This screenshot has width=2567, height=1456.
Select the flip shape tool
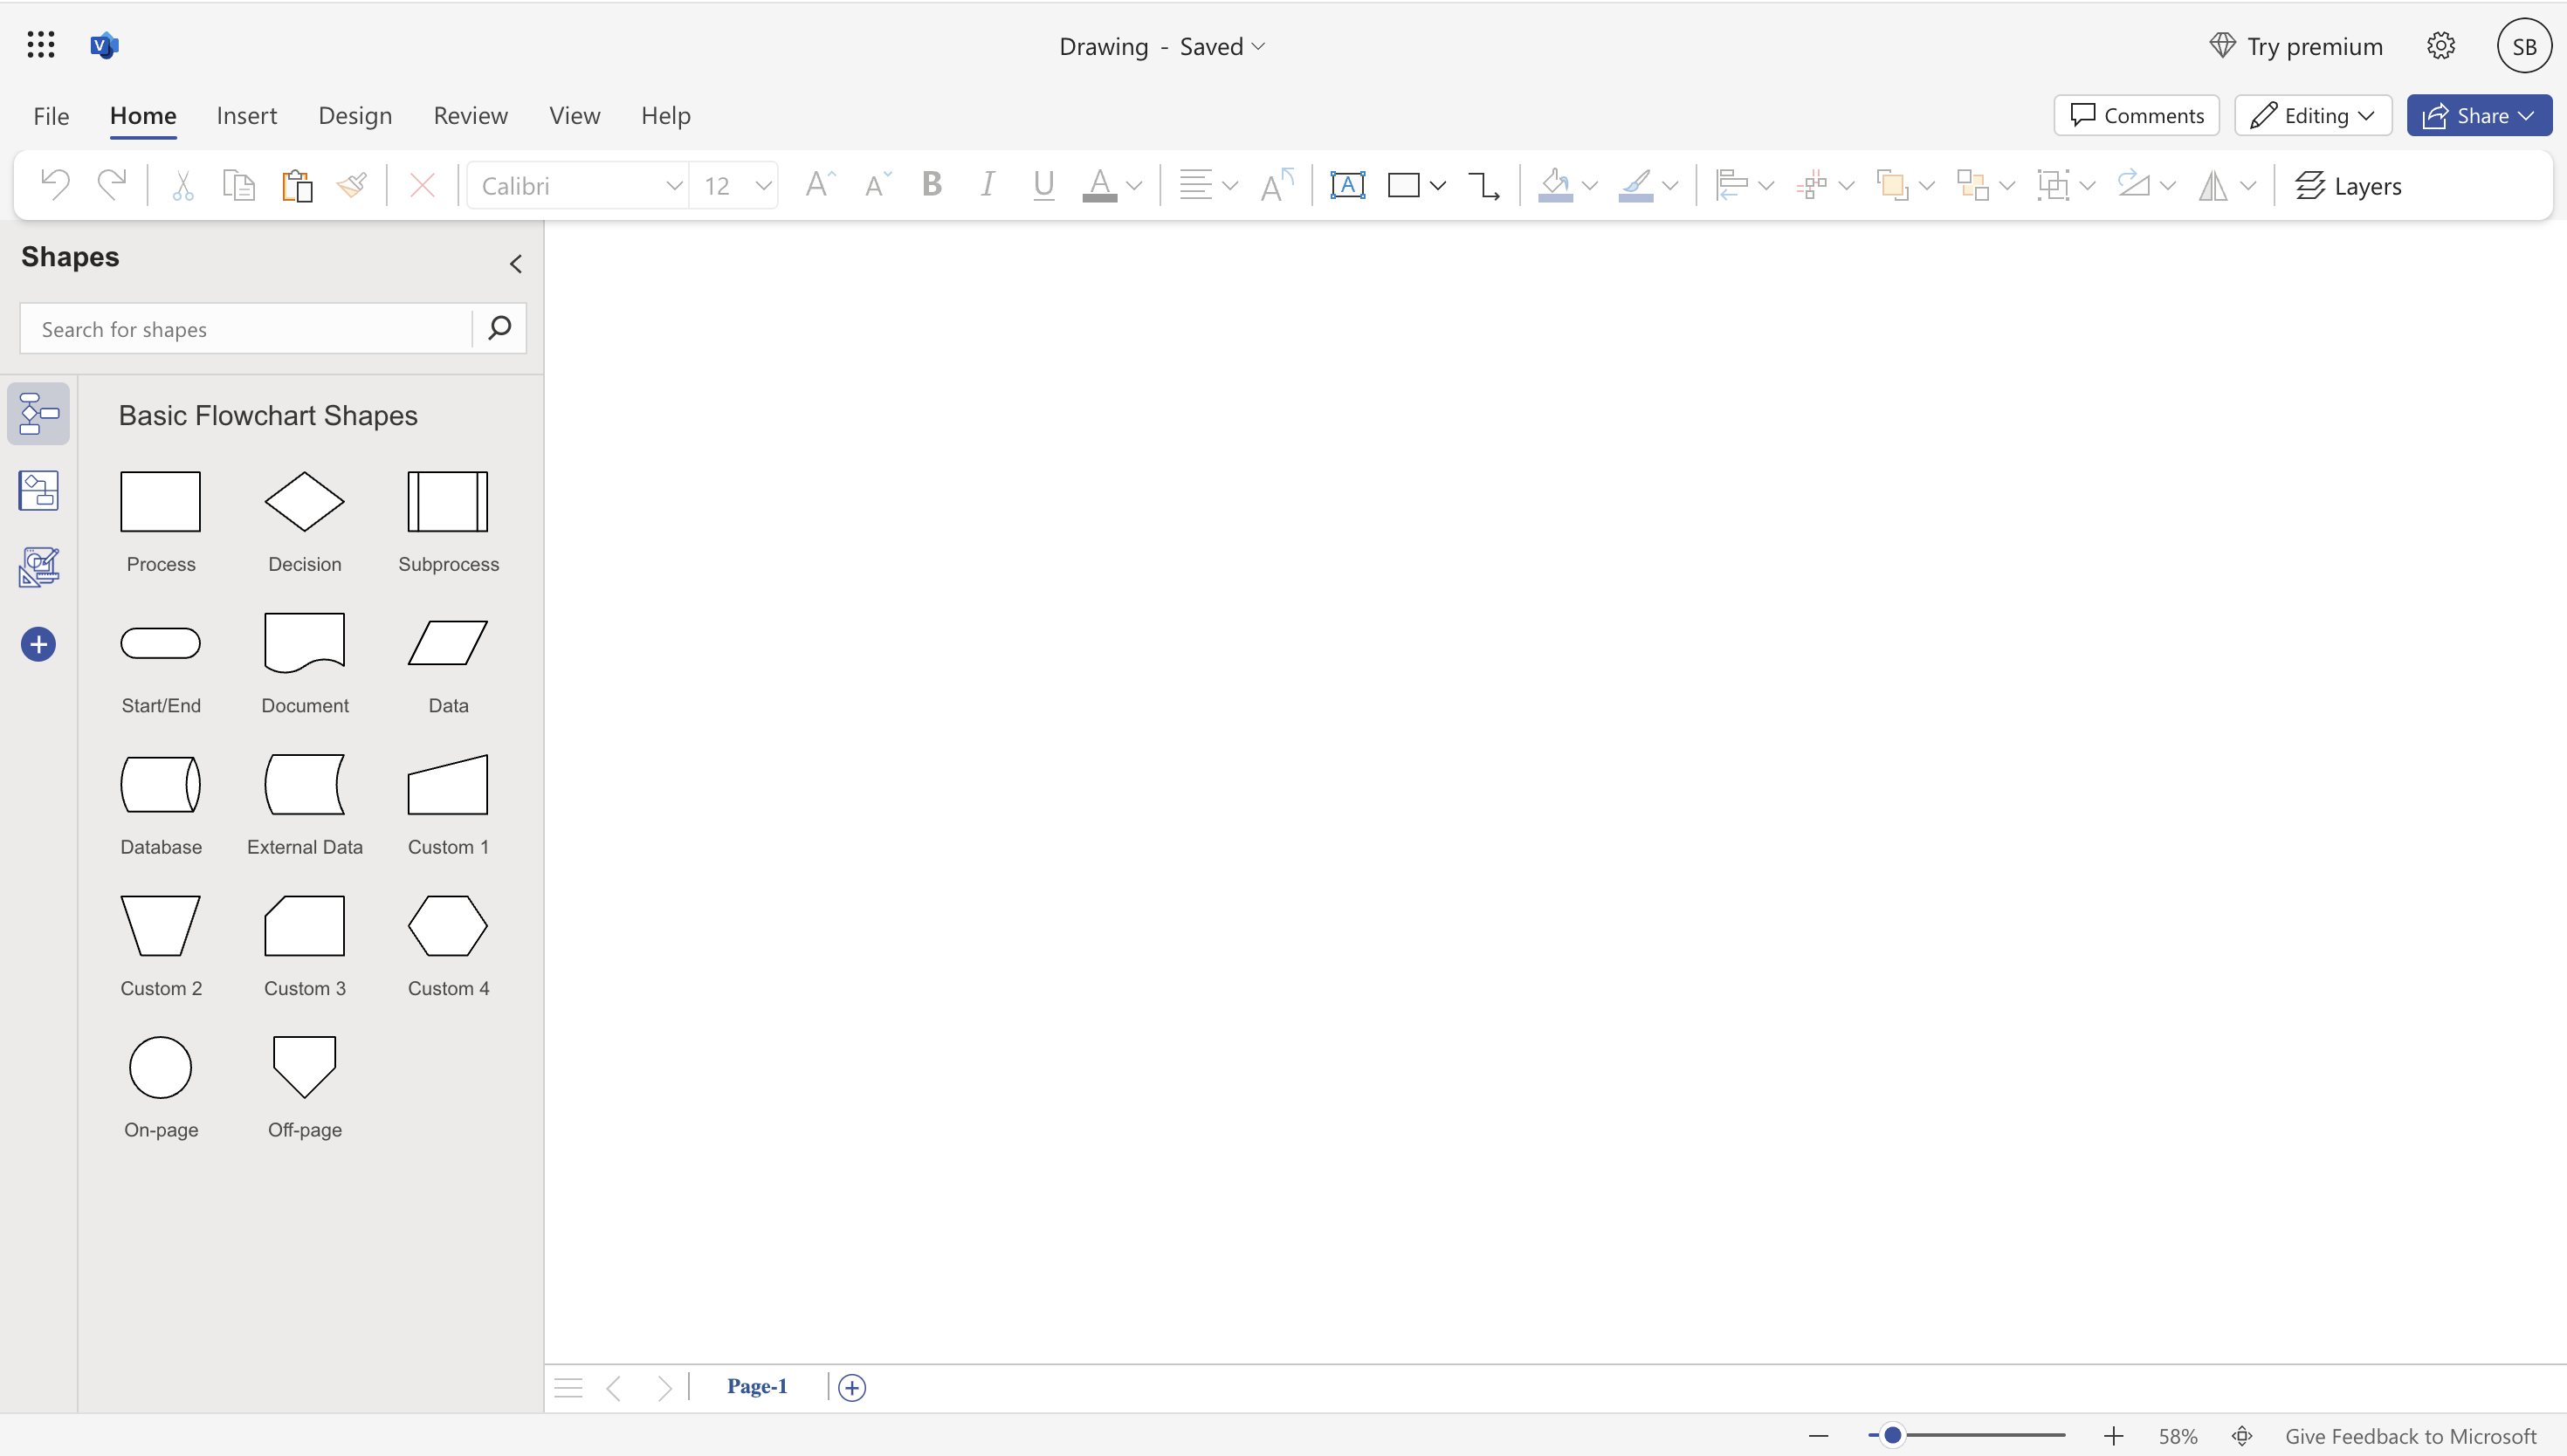(x=2214, y=185)
